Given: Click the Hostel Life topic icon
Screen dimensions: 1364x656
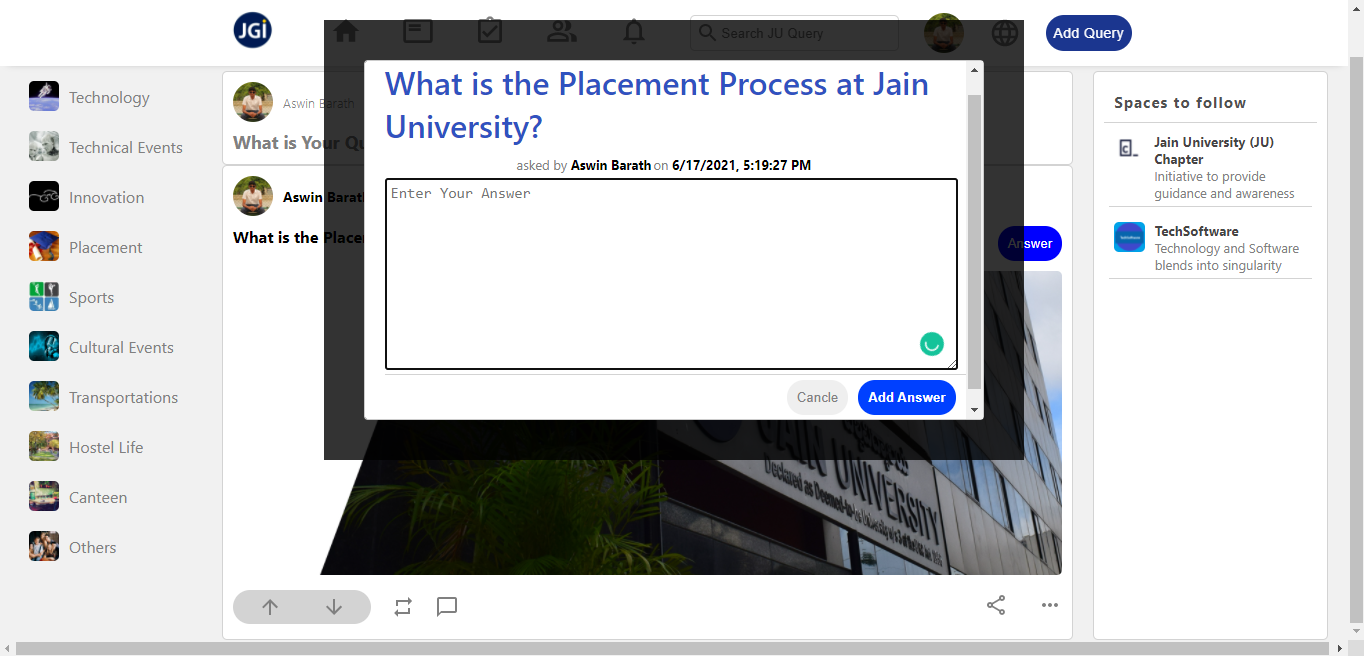Looking at the screenshot, I should coord(44,446).
